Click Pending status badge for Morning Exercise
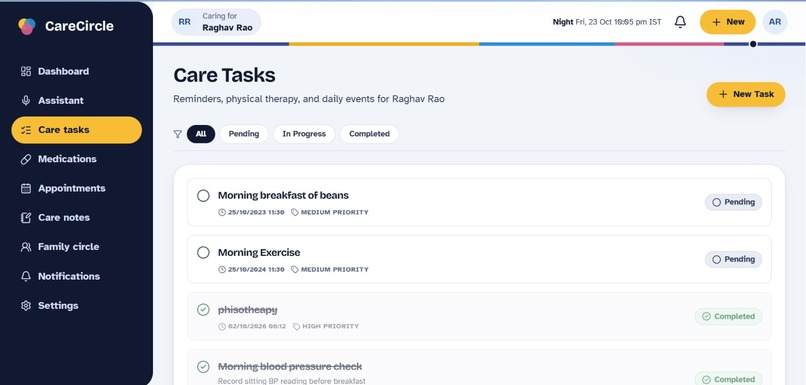Viewport: 806px width, 385px height. pyautogui.click(x=733, y=260)
